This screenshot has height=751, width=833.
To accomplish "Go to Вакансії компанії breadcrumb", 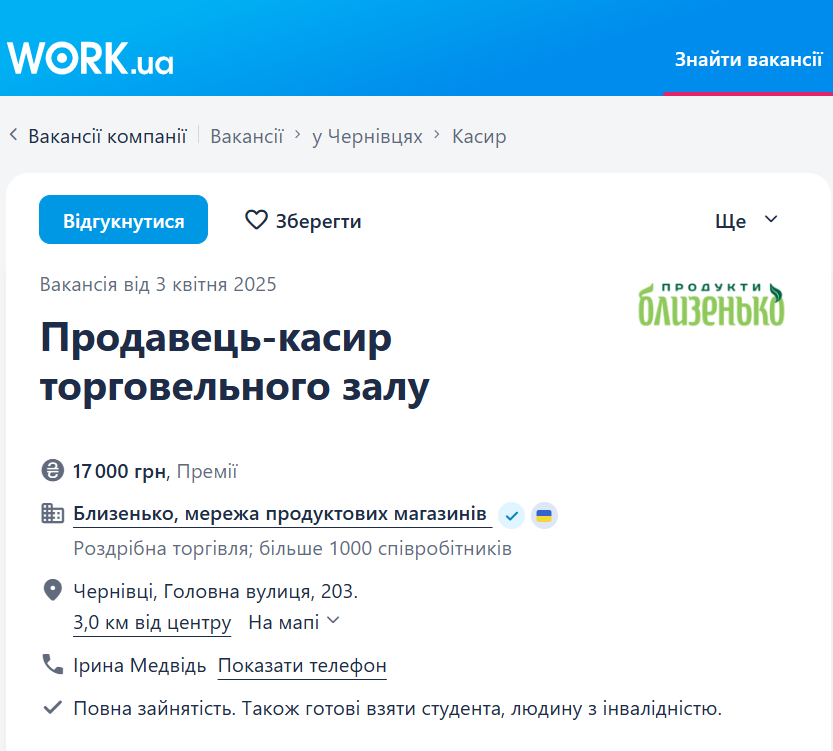I will pos(107,136).
